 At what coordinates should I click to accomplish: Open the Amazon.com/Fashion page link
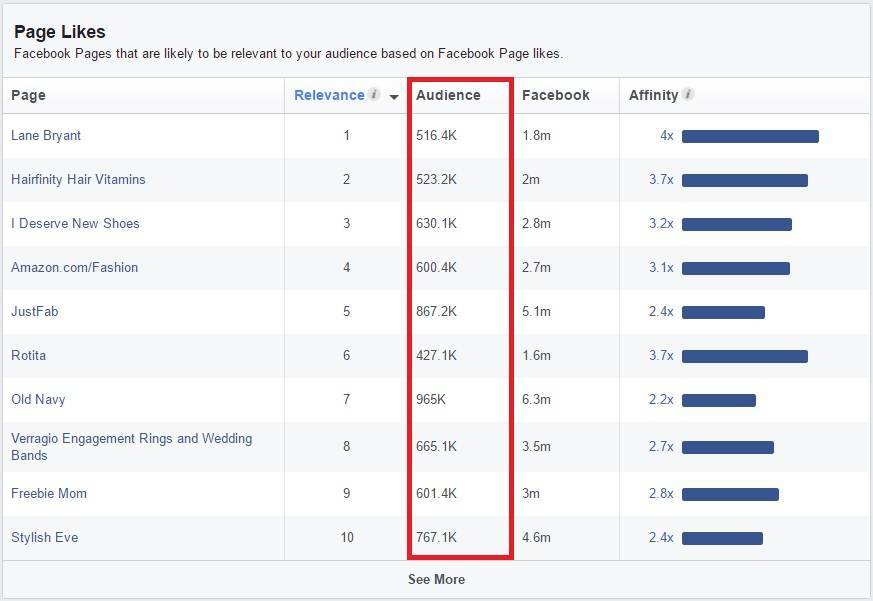tap(75, 267)
